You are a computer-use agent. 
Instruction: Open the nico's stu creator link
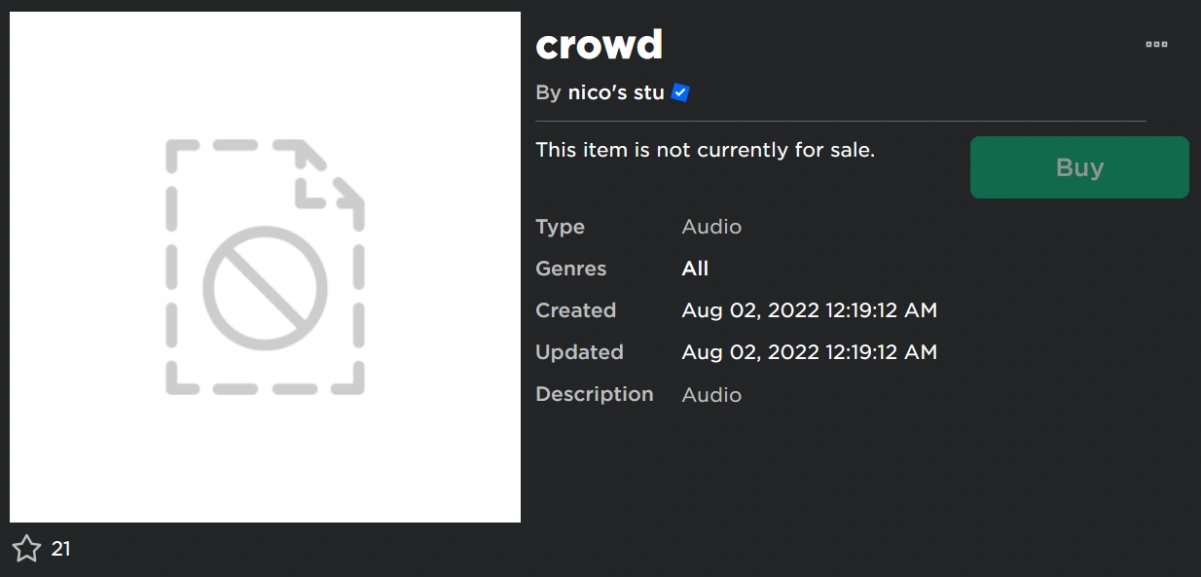click(x=615, y=93)
